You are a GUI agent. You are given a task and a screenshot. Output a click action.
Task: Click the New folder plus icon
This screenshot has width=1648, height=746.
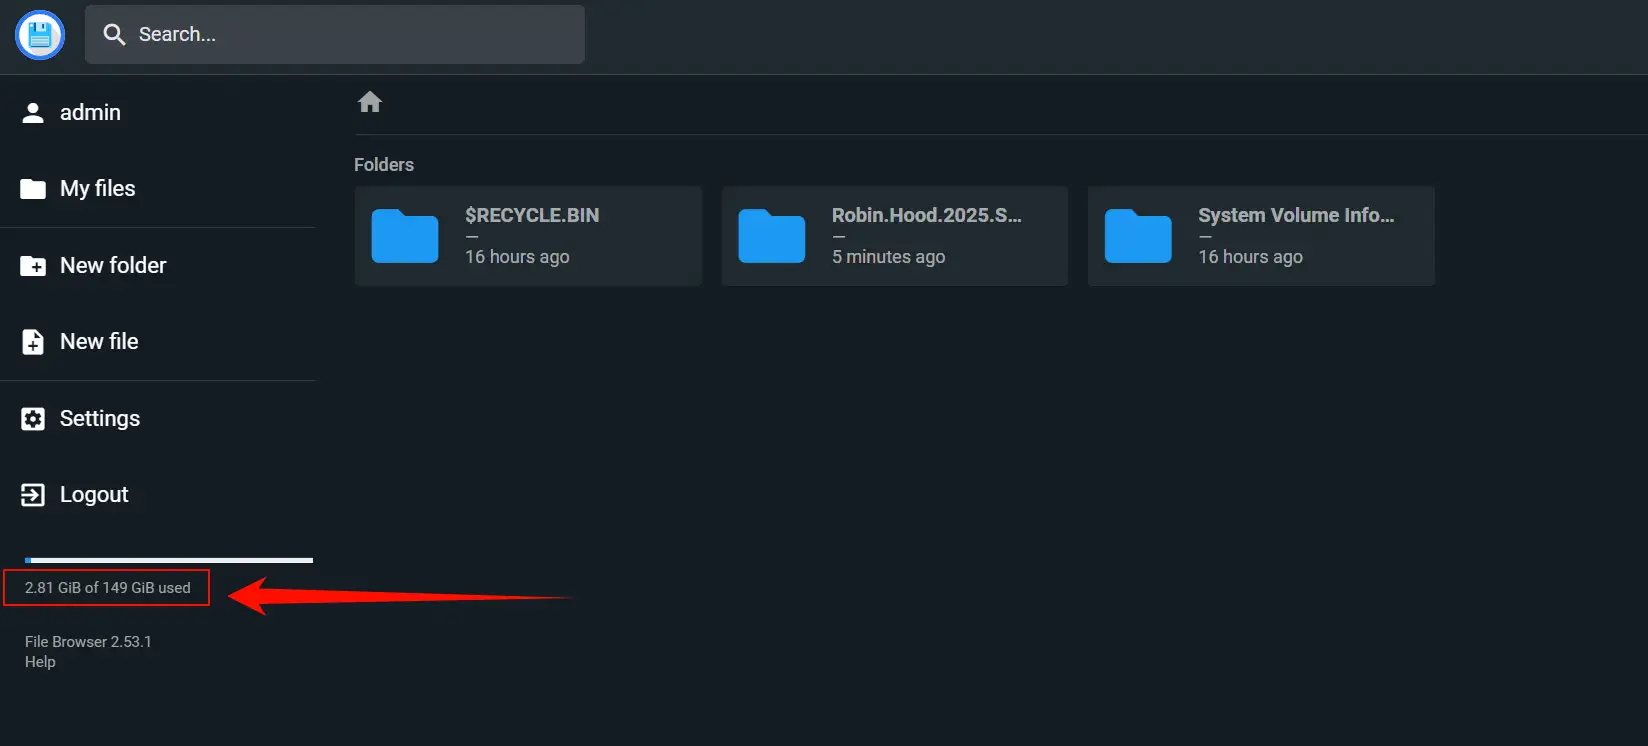(33, 266)
